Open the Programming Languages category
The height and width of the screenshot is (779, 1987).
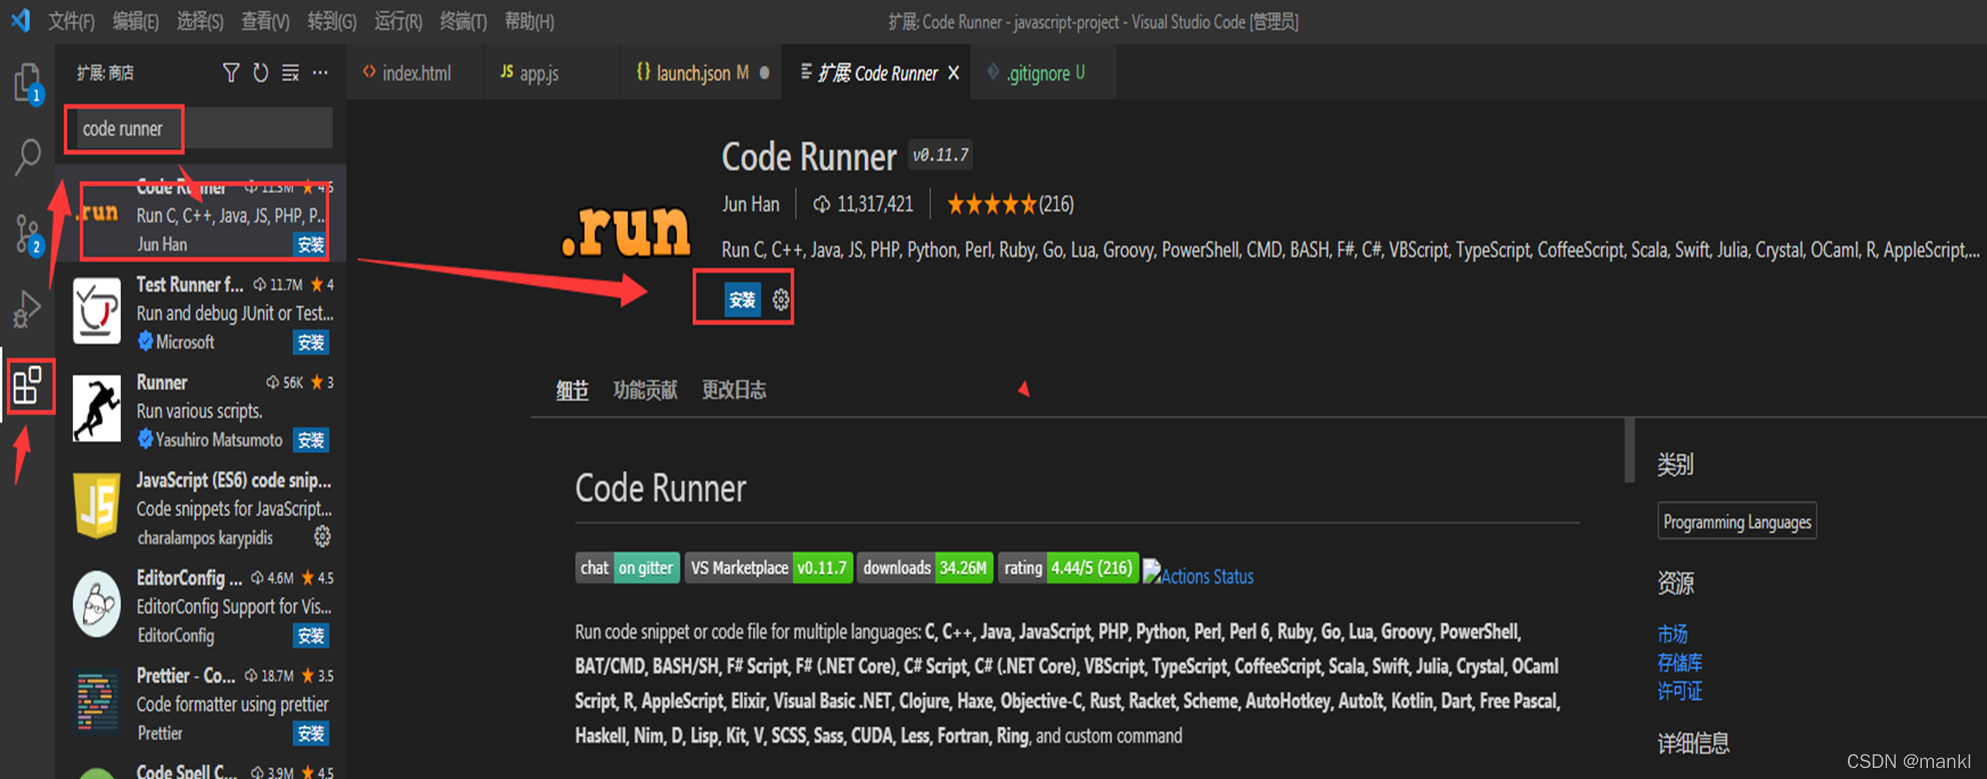(x=1737, y=522)
